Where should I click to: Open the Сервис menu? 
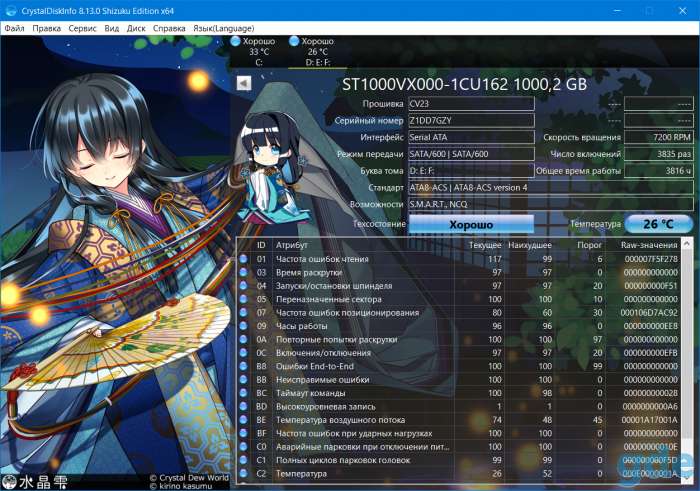point(83,28)
